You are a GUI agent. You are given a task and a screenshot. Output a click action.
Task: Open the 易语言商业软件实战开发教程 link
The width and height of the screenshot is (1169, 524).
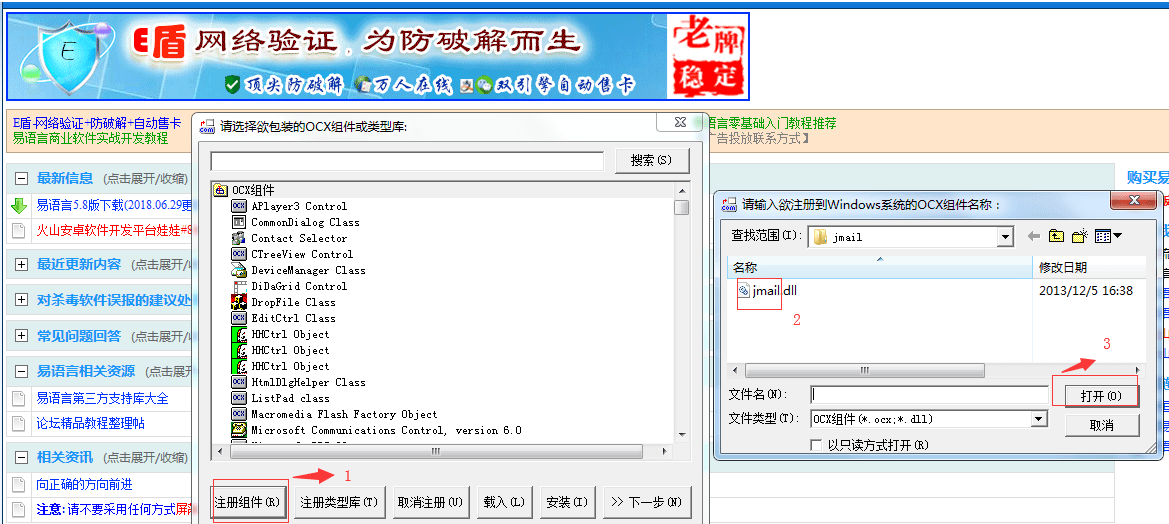(90, 139)
